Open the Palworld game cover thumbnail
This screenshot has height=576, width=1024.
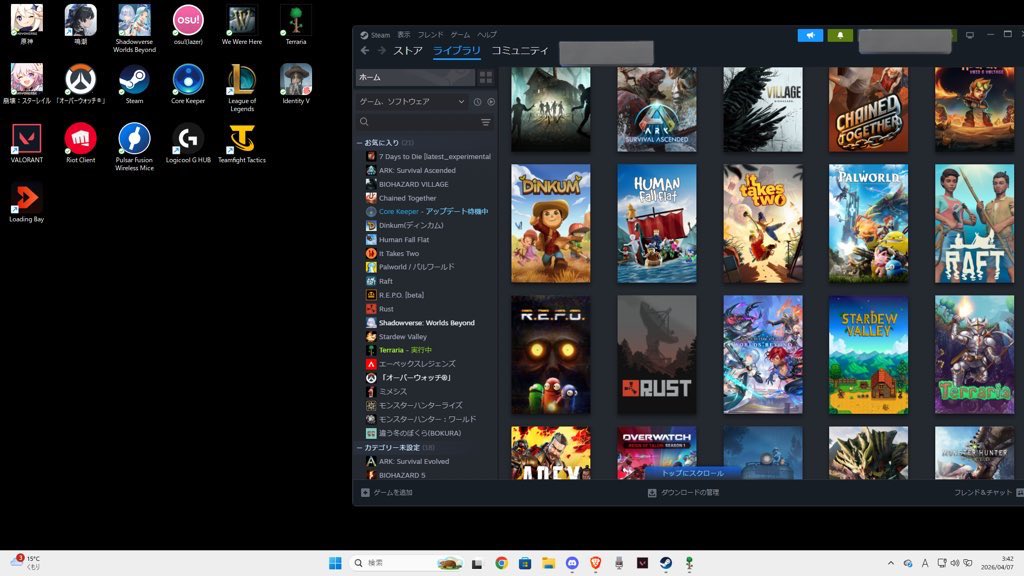tap(869, 223)
